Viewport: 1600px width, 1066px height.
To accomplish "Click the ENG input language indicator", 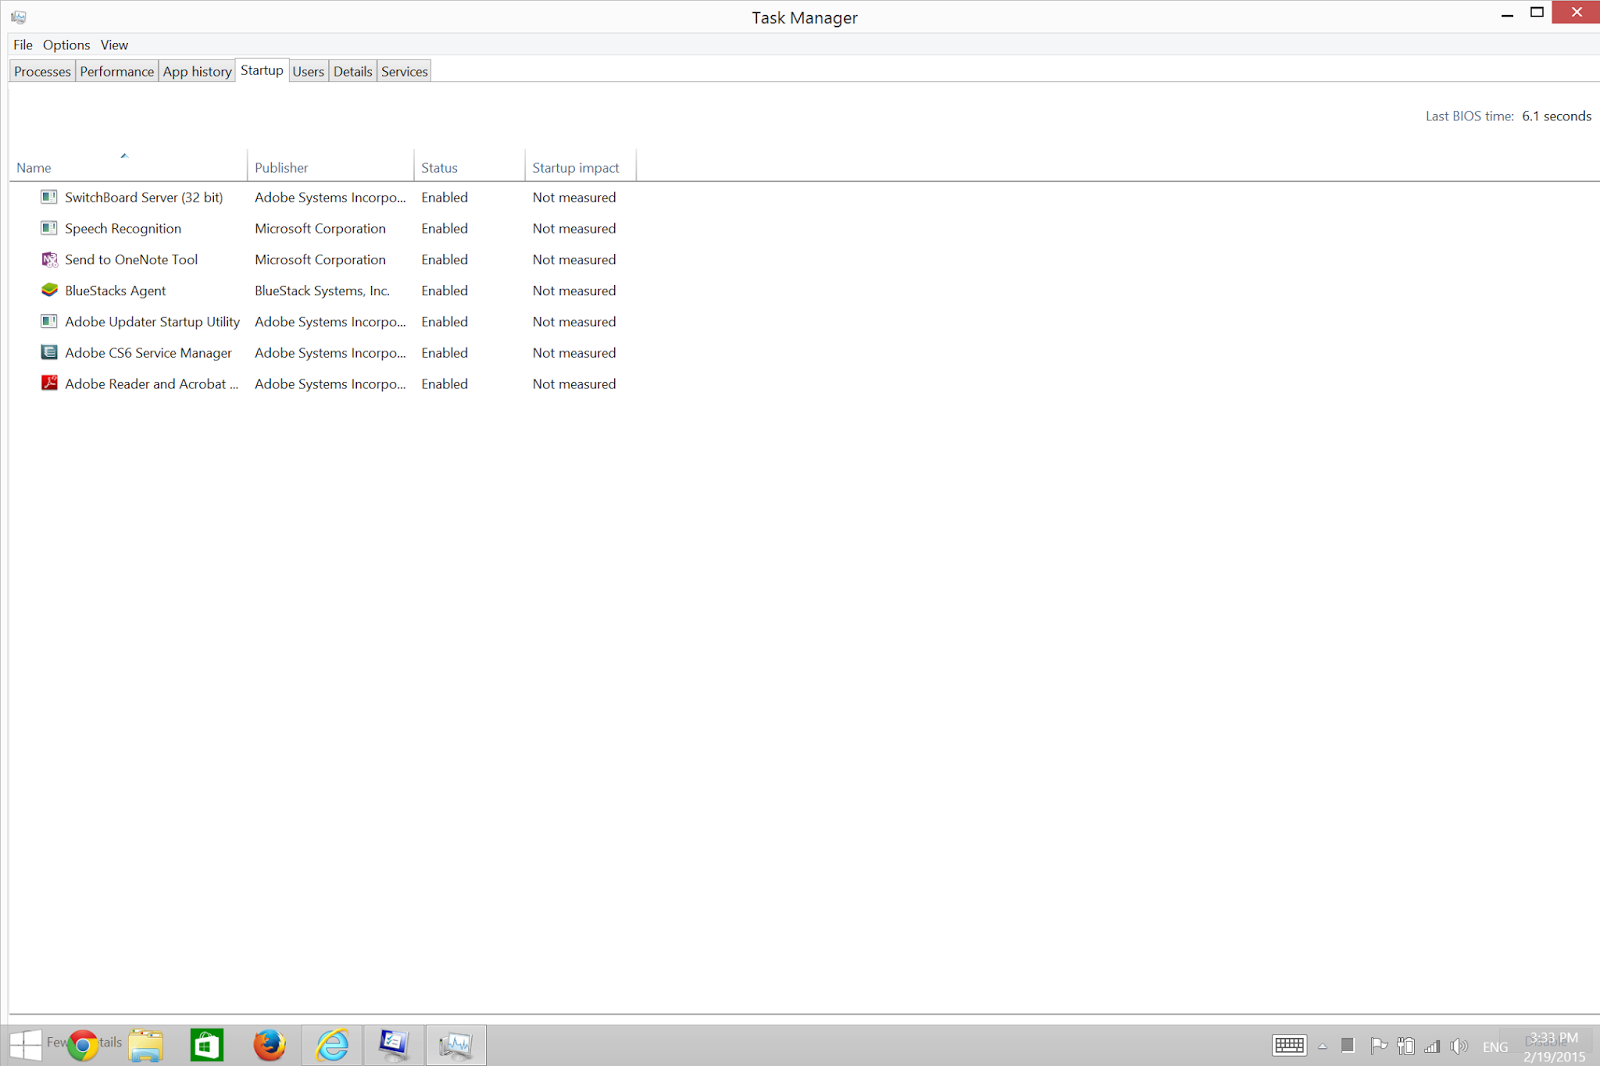I will pyautogui.click(x=1495, y=1047).
